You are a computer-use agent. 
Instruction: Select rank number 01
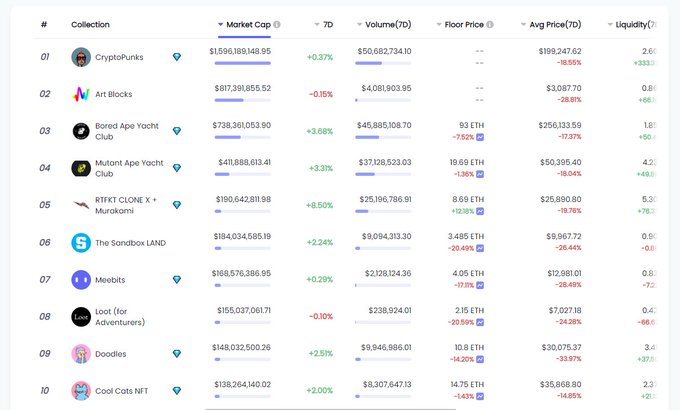(x=45, y=57)
